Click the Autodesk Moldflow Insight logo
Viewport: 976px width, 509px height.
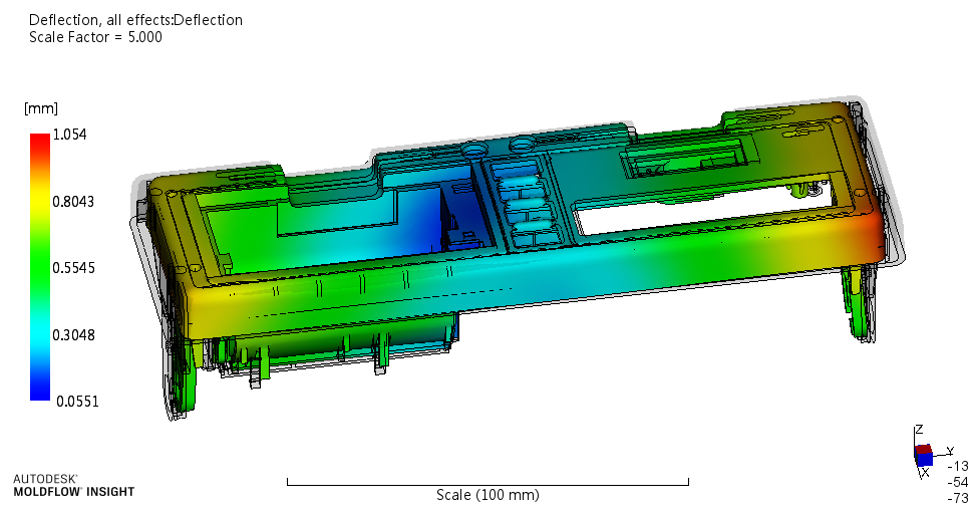pos(73,485)
